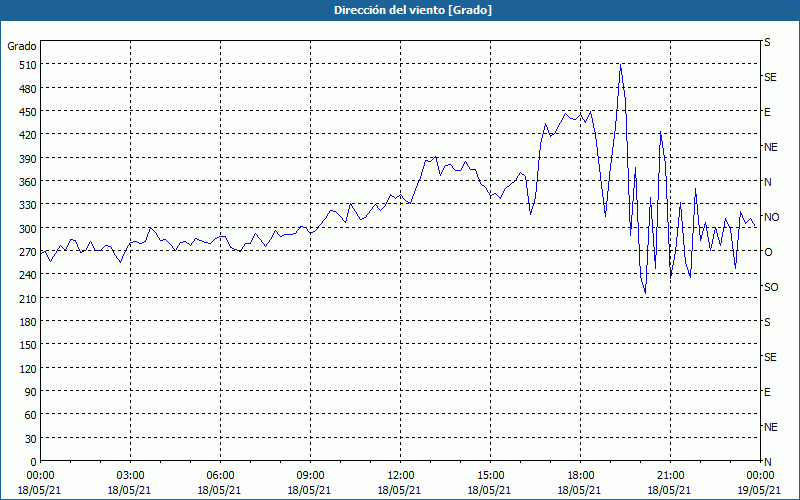Select the 21:00 time label
The width and height of the screenshot is (800, 500).
(670, 476)
